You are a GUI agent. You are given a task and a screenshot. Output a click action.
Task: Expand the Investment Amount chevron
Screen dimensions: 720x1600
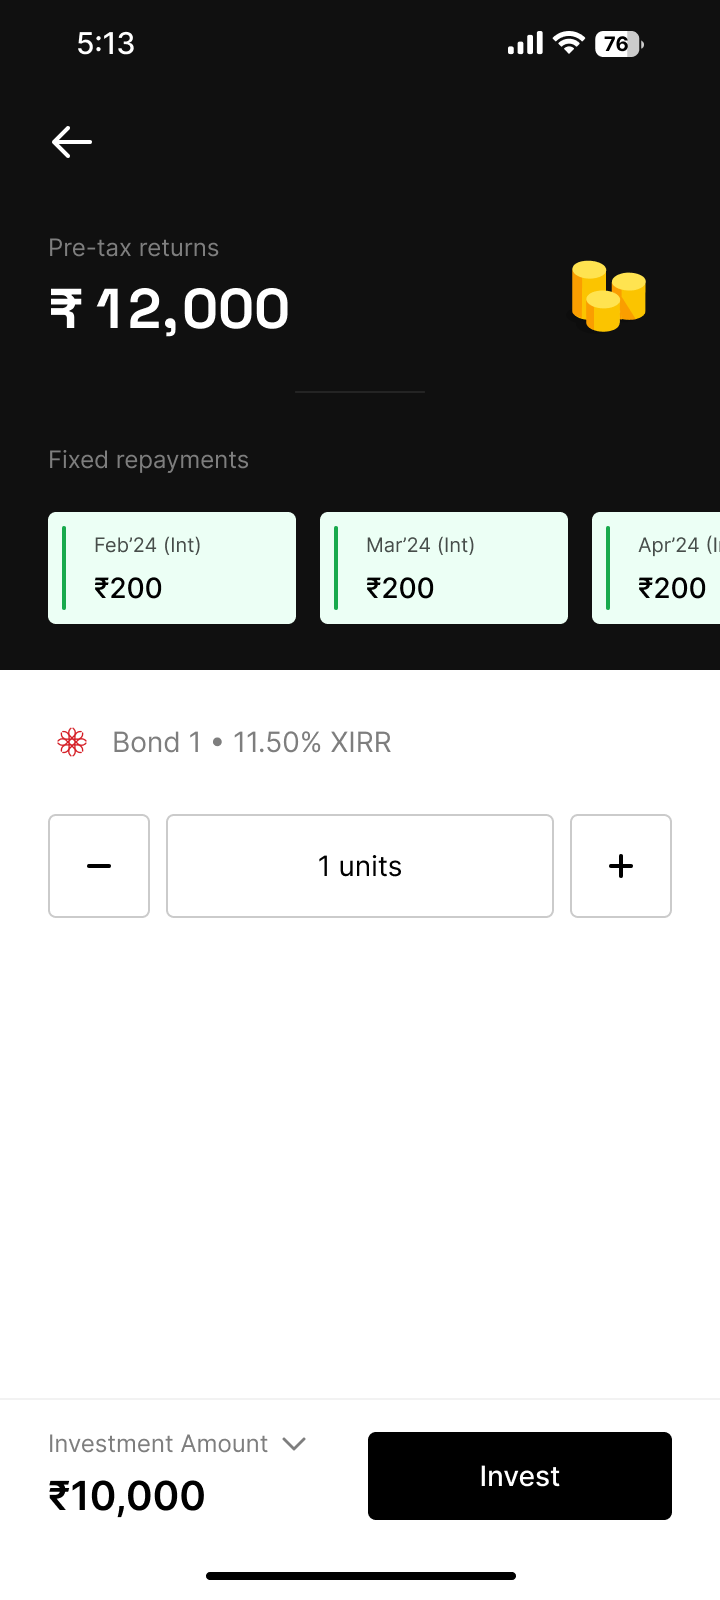coord(294,1444)
